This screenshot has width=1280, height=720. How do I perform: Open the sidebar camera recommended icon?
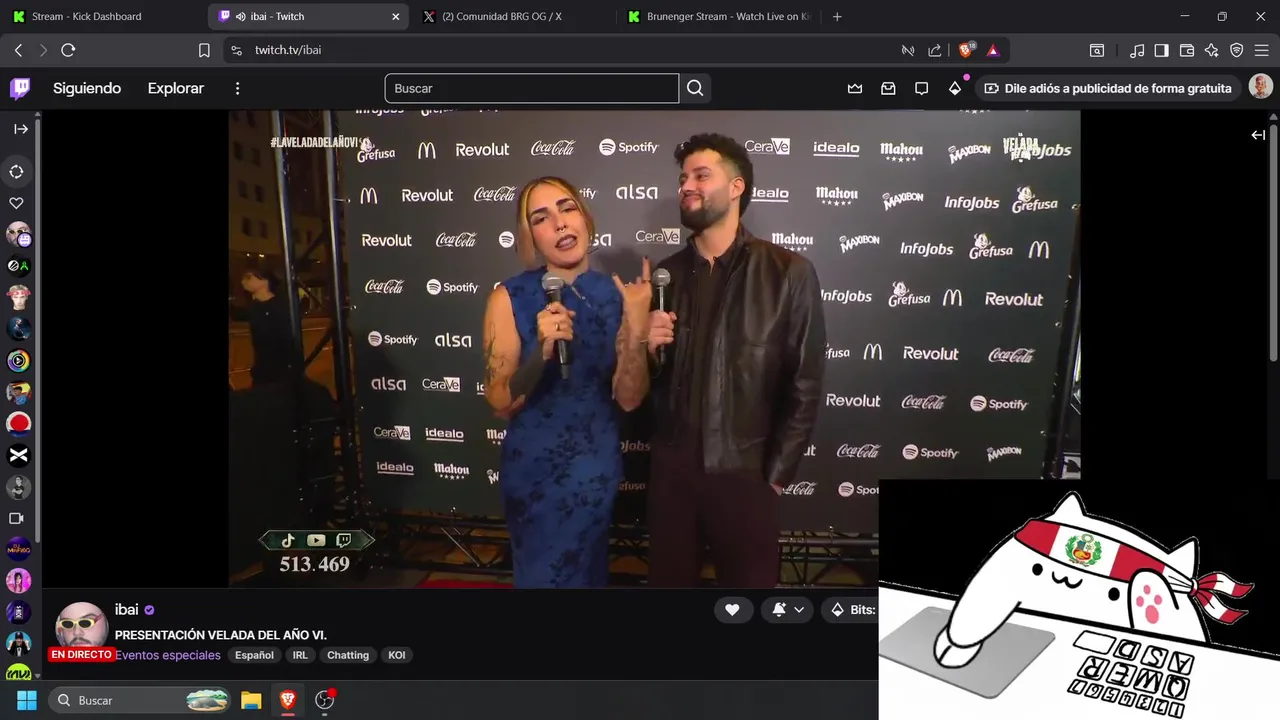[16, 518]
